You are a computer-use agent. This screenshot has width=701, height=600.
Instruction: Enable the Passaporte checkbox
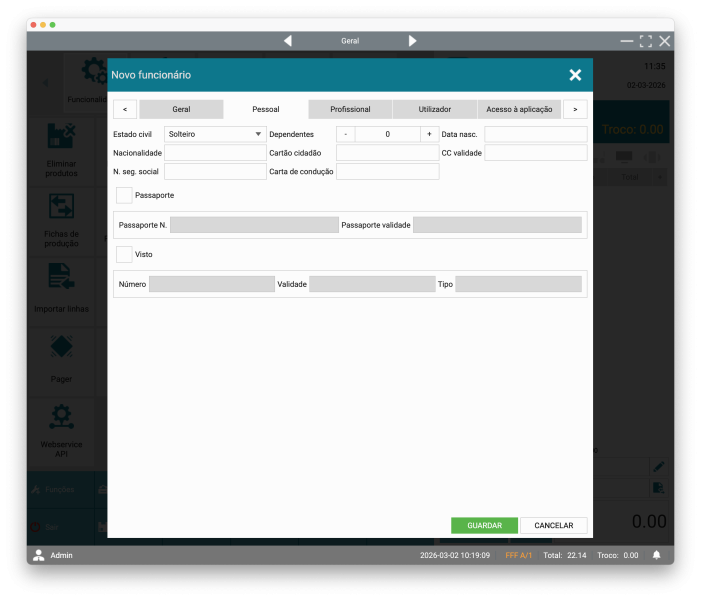pos(124,195)
